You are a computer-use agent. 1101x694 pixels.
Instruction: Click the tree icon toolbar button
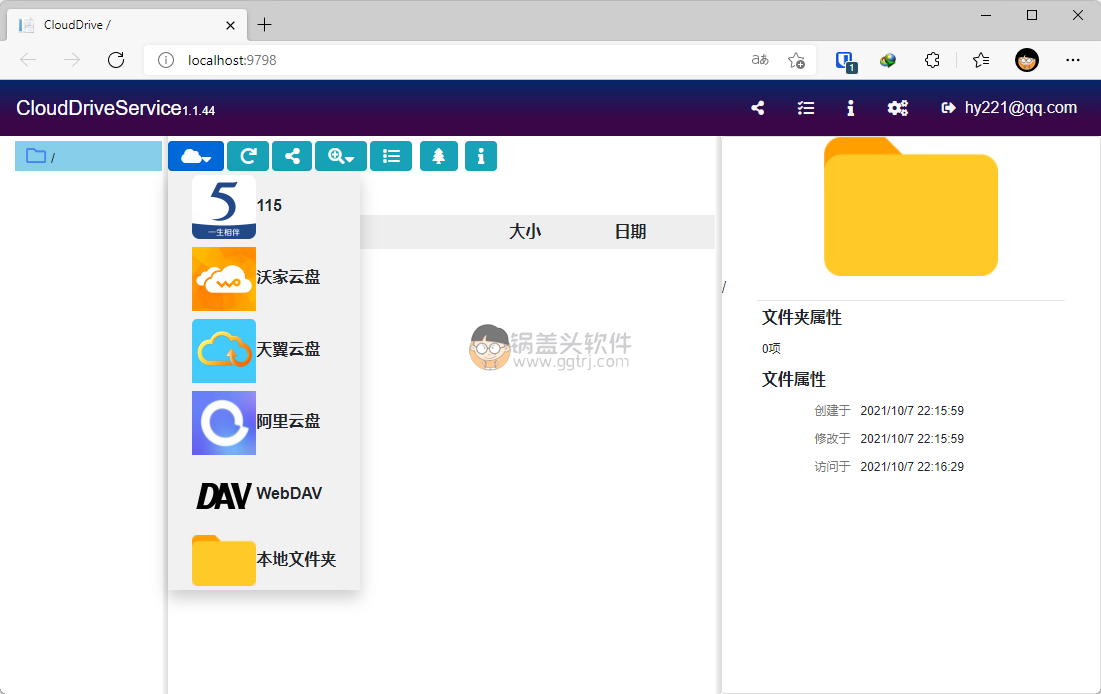click(x=439, y=156)
